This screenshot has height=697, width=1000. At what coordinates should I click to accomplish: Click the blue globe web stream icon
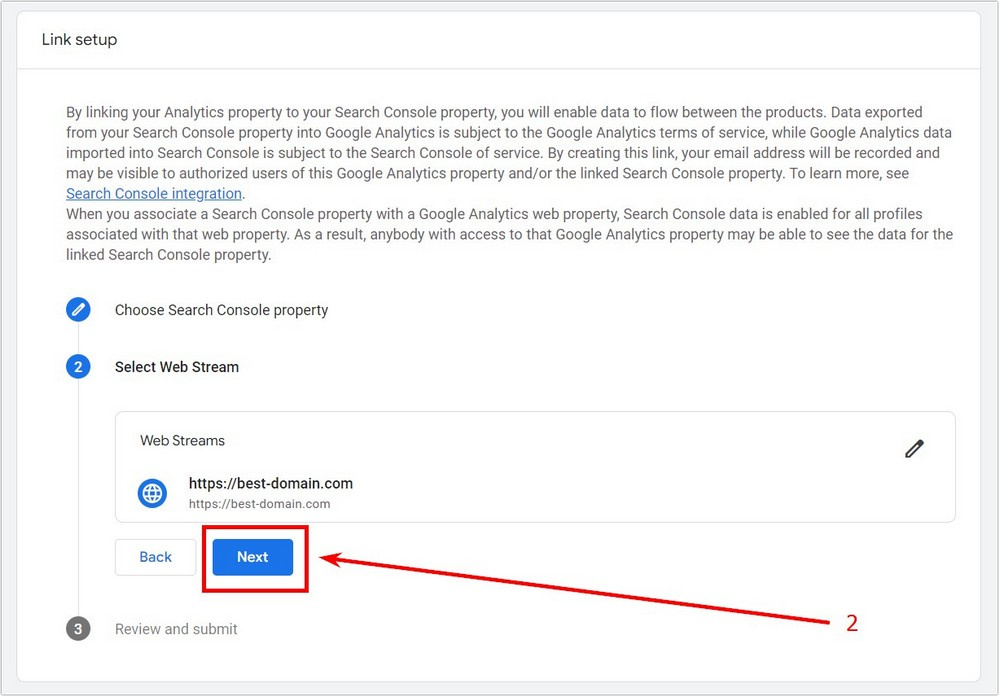tap(152, 493)
